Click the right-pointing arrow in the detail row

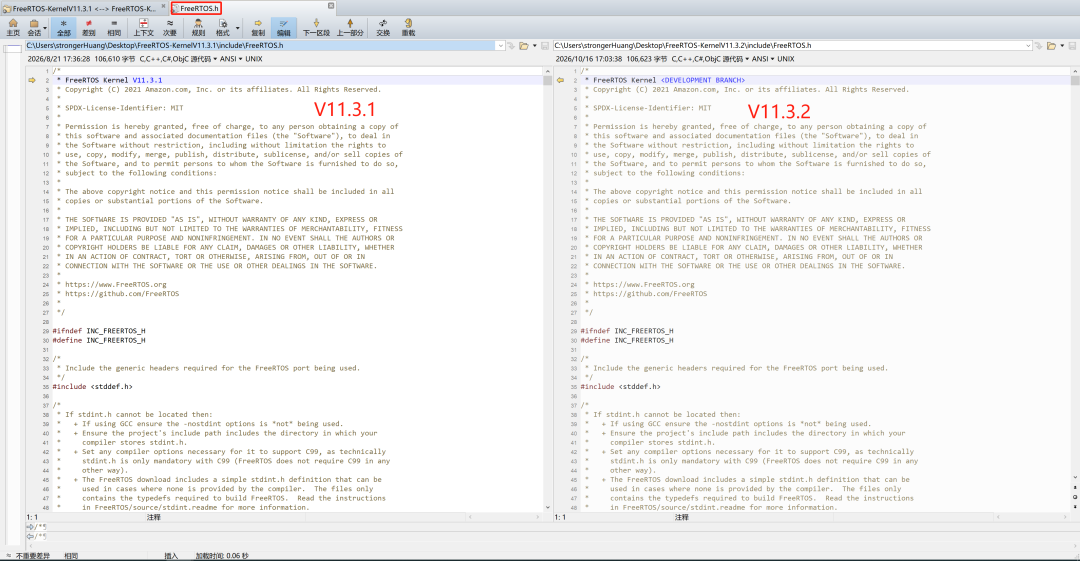tap(30, 527)
